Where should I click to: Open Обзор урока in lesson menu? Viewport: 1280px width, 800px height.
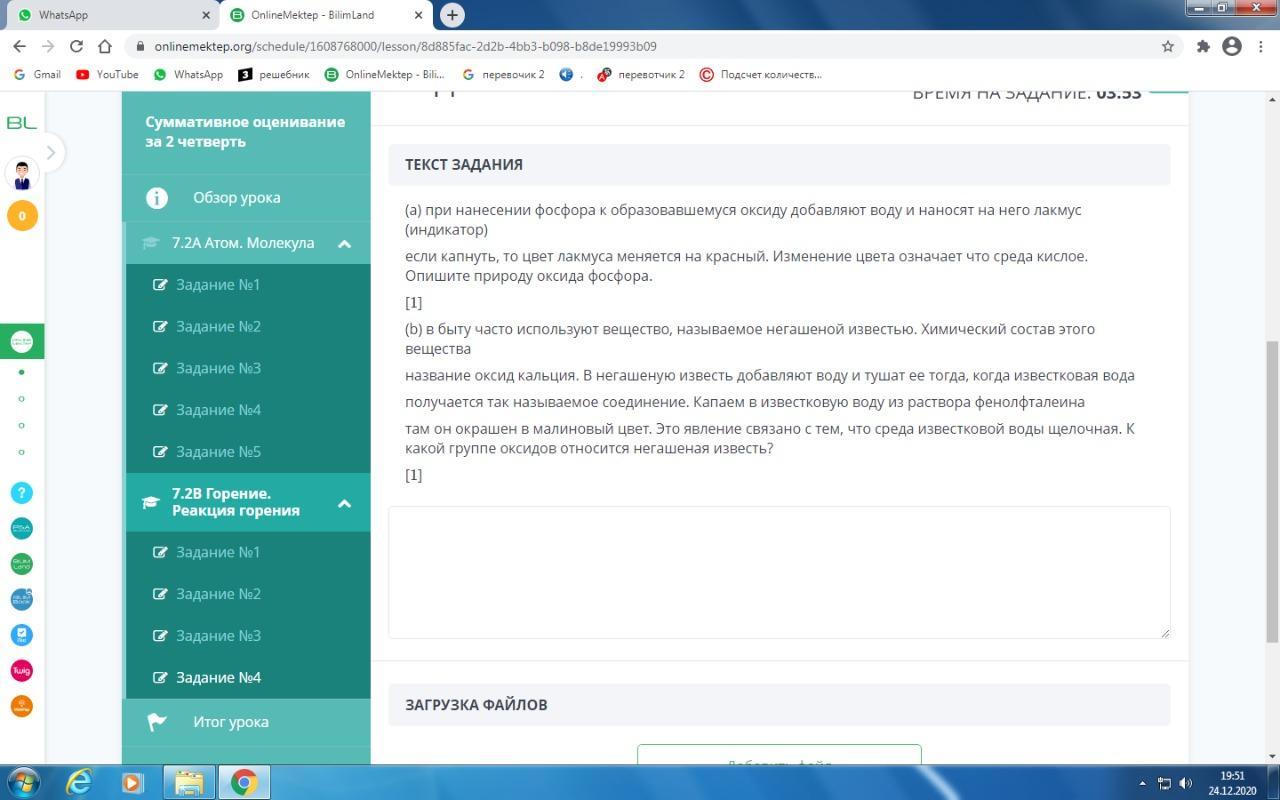click(236, 198)
